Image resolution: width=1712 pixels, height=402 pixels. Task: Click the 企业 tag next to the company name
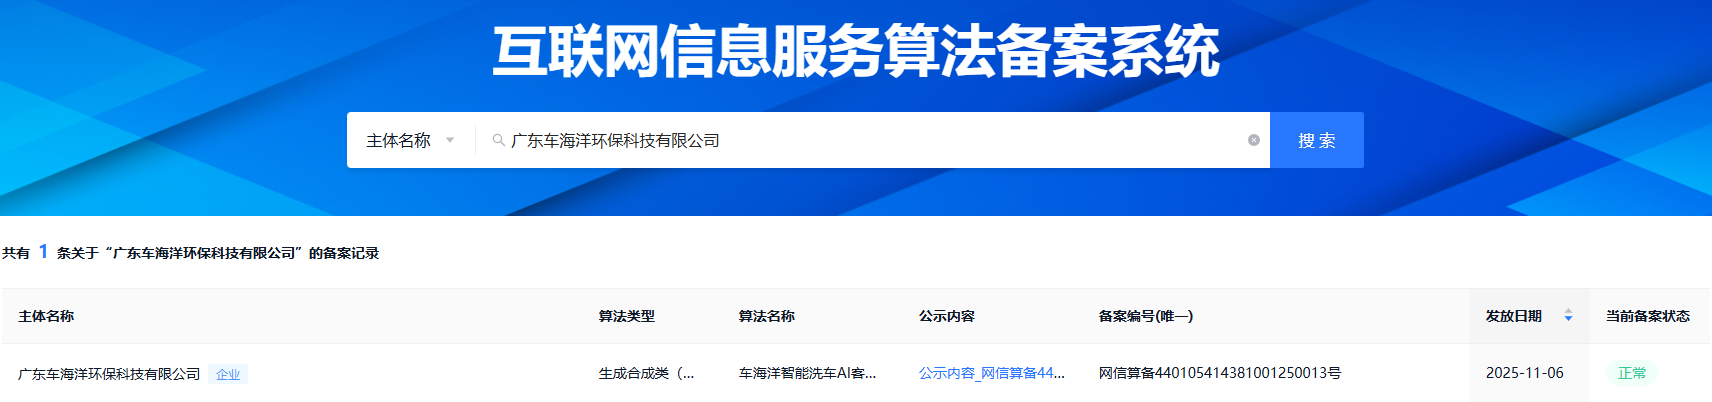(x=228, y=374)
